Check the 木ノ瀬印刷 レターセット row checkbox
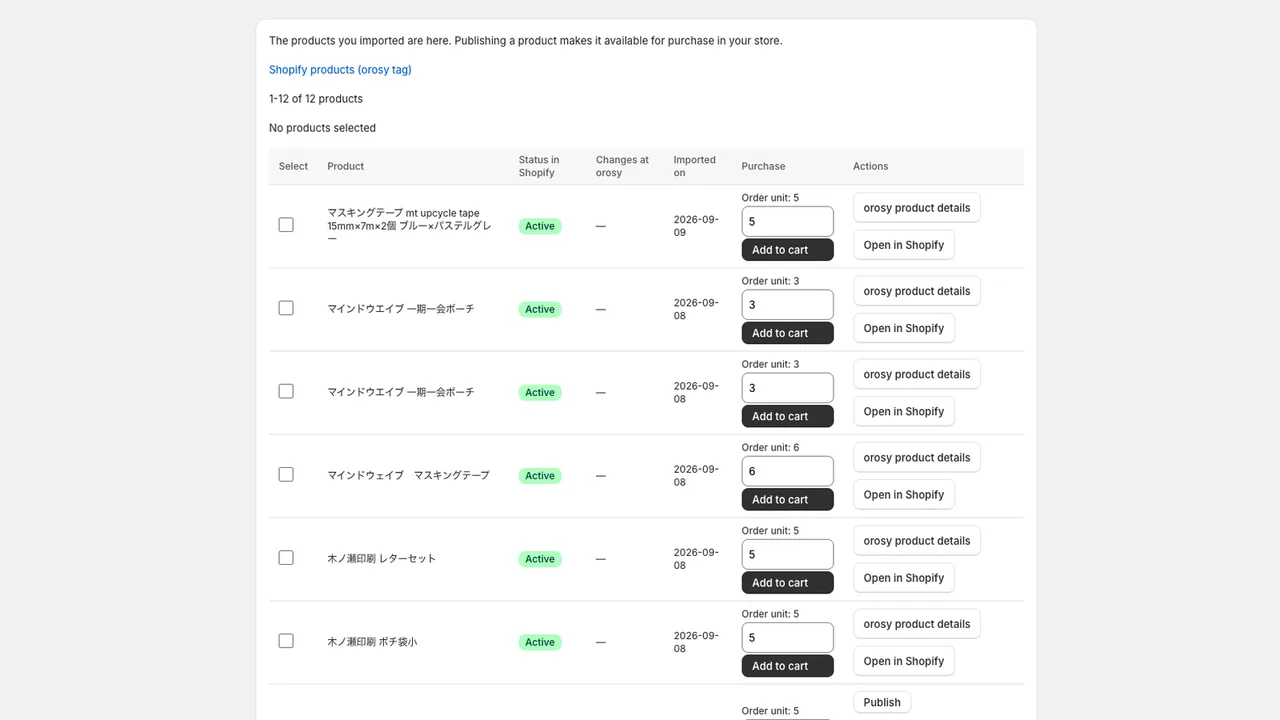Screen dimensions: 1280x720 286,558
